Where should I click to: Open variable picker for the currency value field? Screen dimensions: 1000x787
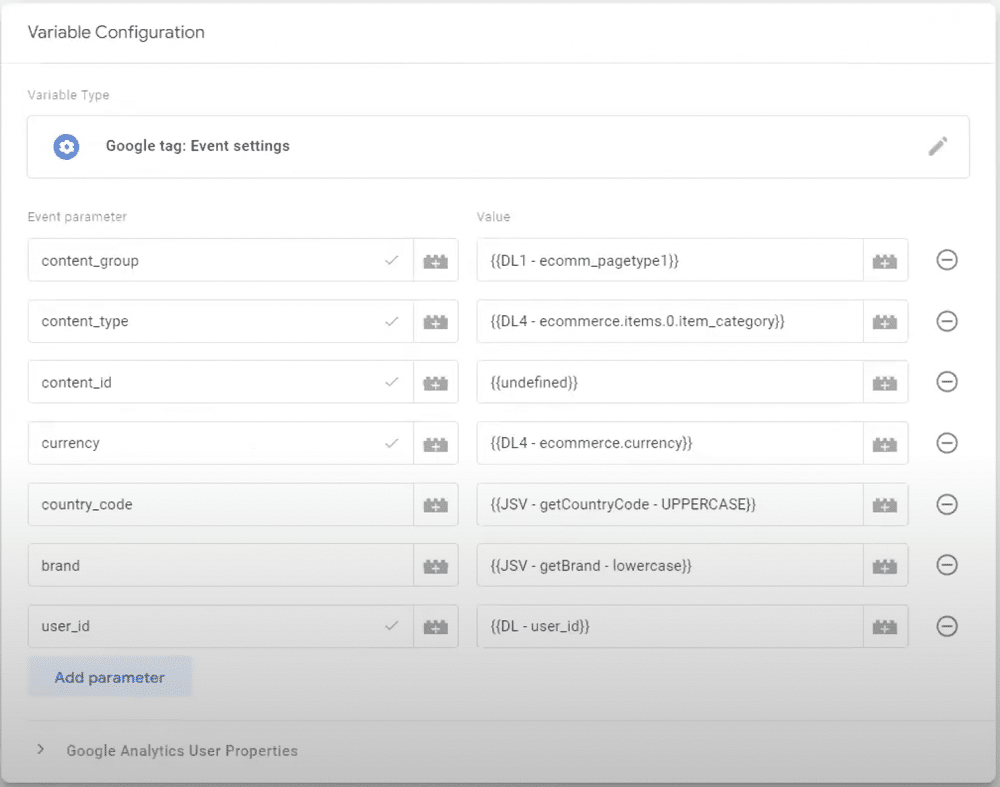(886, 443)
